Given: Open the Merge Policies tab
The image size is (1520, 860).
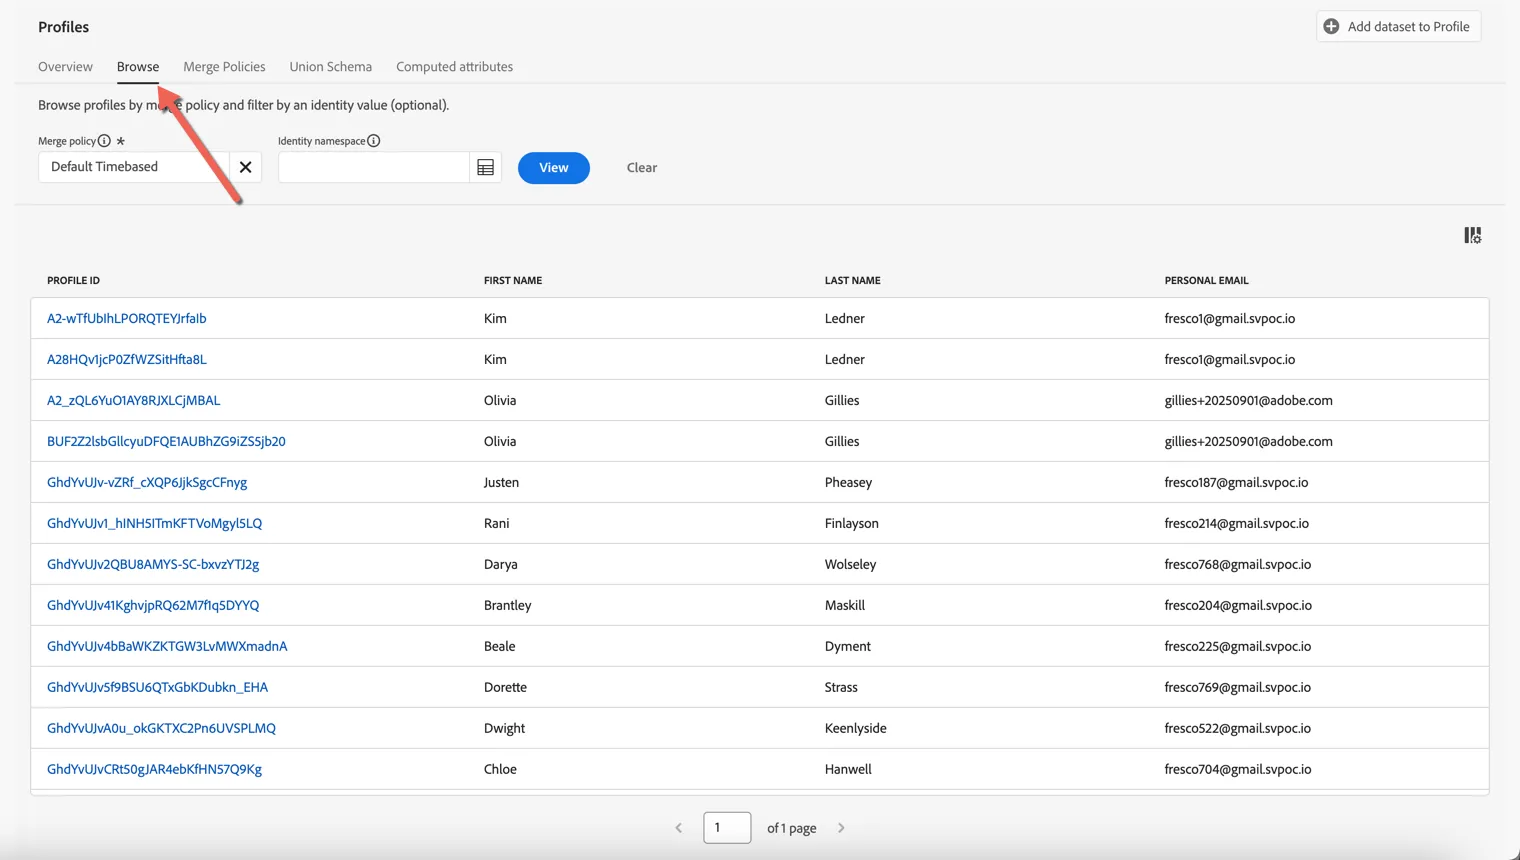Looking at the screenshot, I should (224, 67).
